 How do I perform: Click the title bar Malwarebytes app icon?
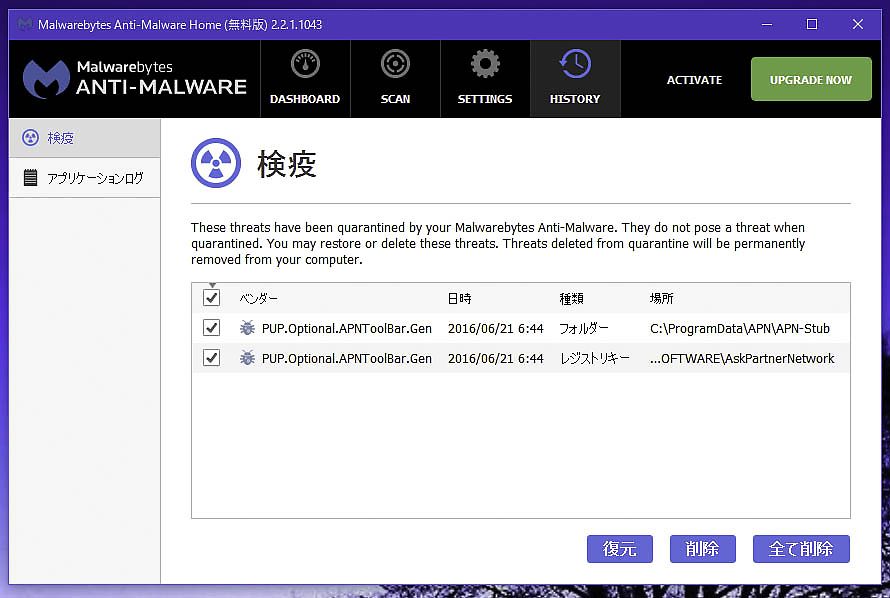pyautogui.click(x=24, y=24)
